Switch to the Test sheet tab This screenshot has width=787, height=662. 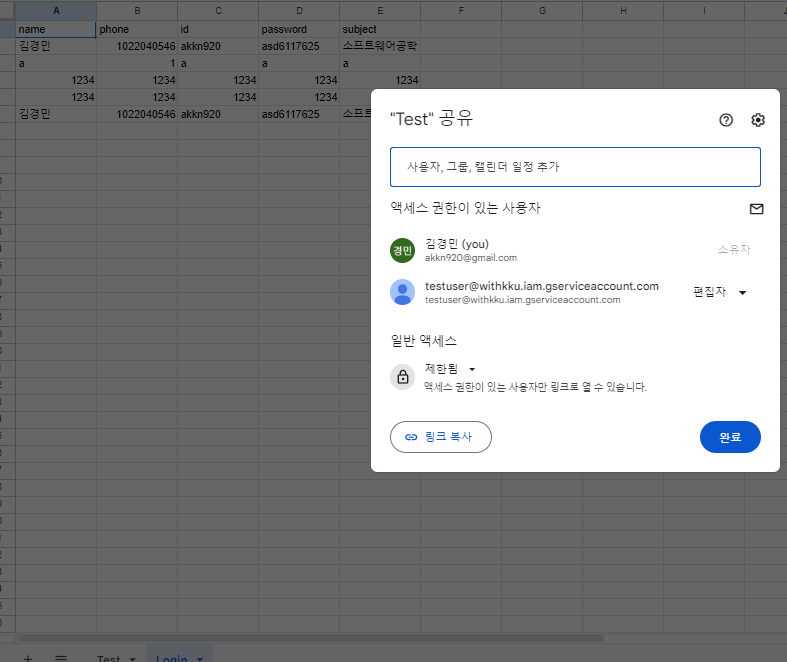click(x=108, y=658)
